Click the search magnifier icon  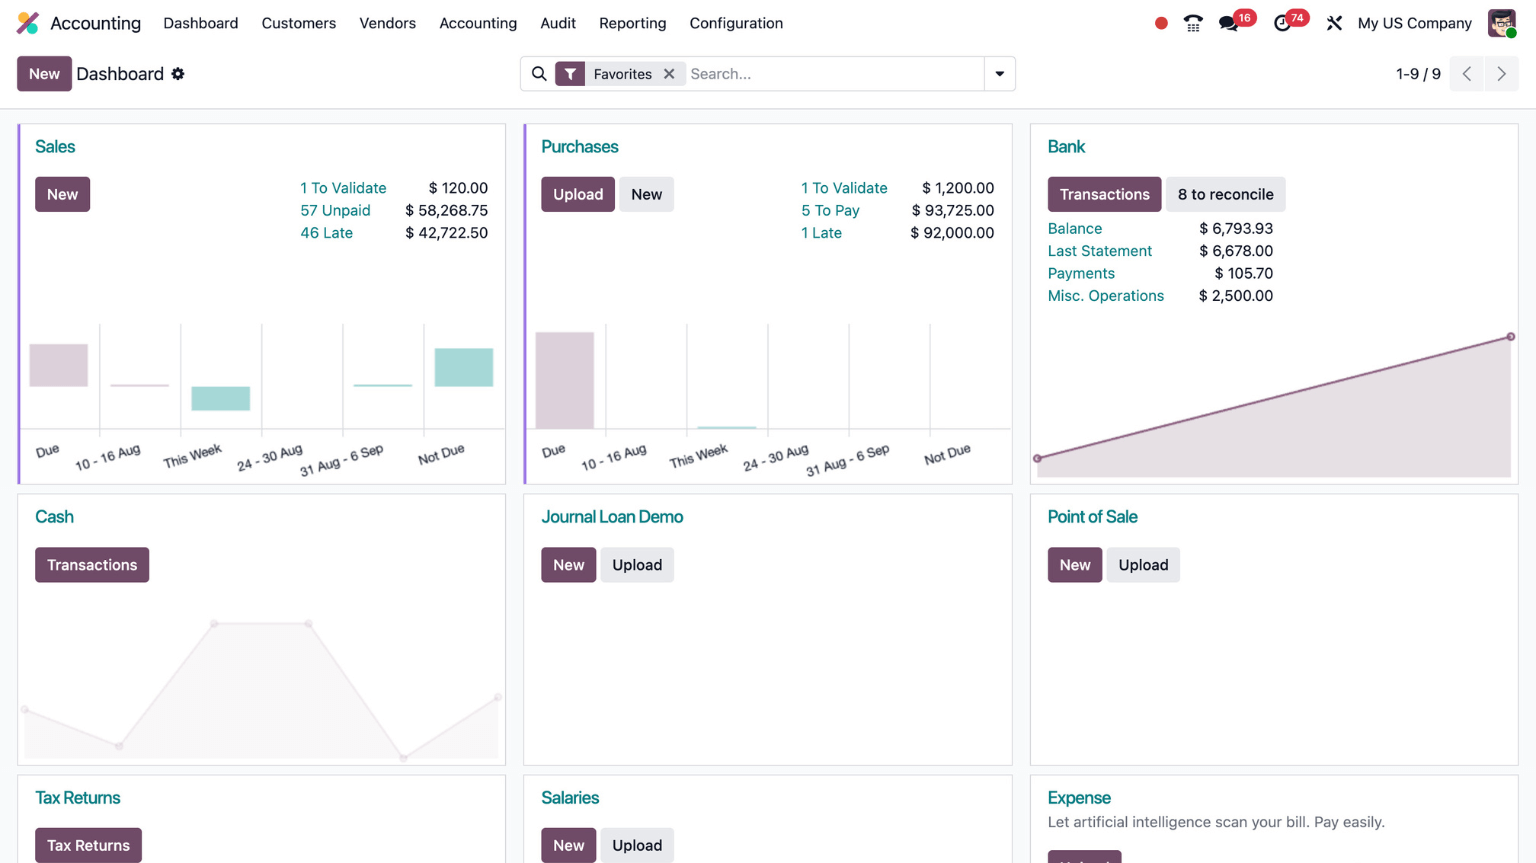[539, 74]
